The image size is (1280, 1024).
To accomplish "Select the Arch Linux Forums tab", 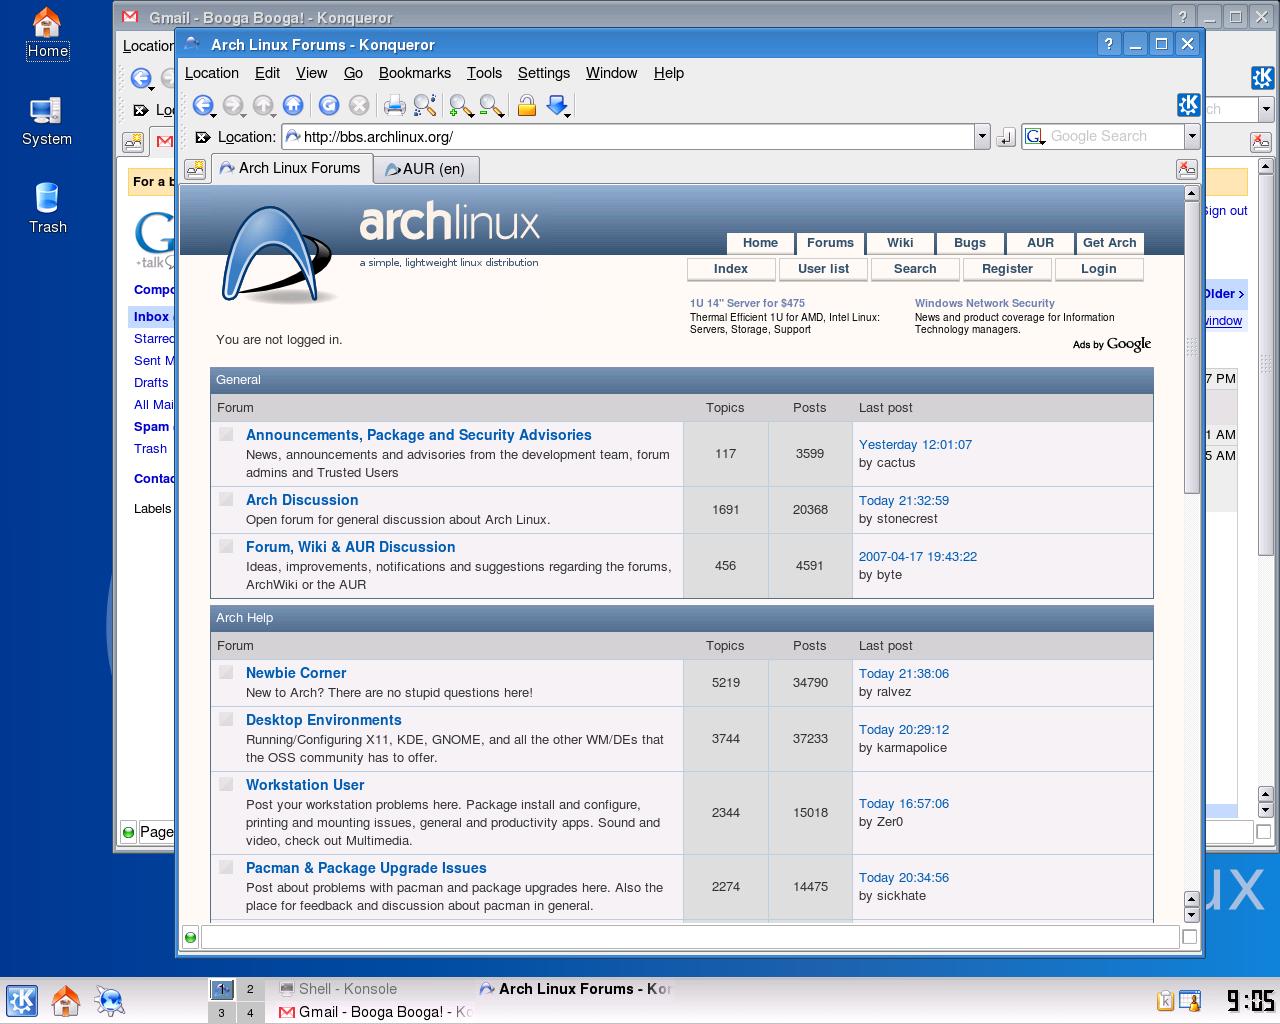I will point(290,168).
